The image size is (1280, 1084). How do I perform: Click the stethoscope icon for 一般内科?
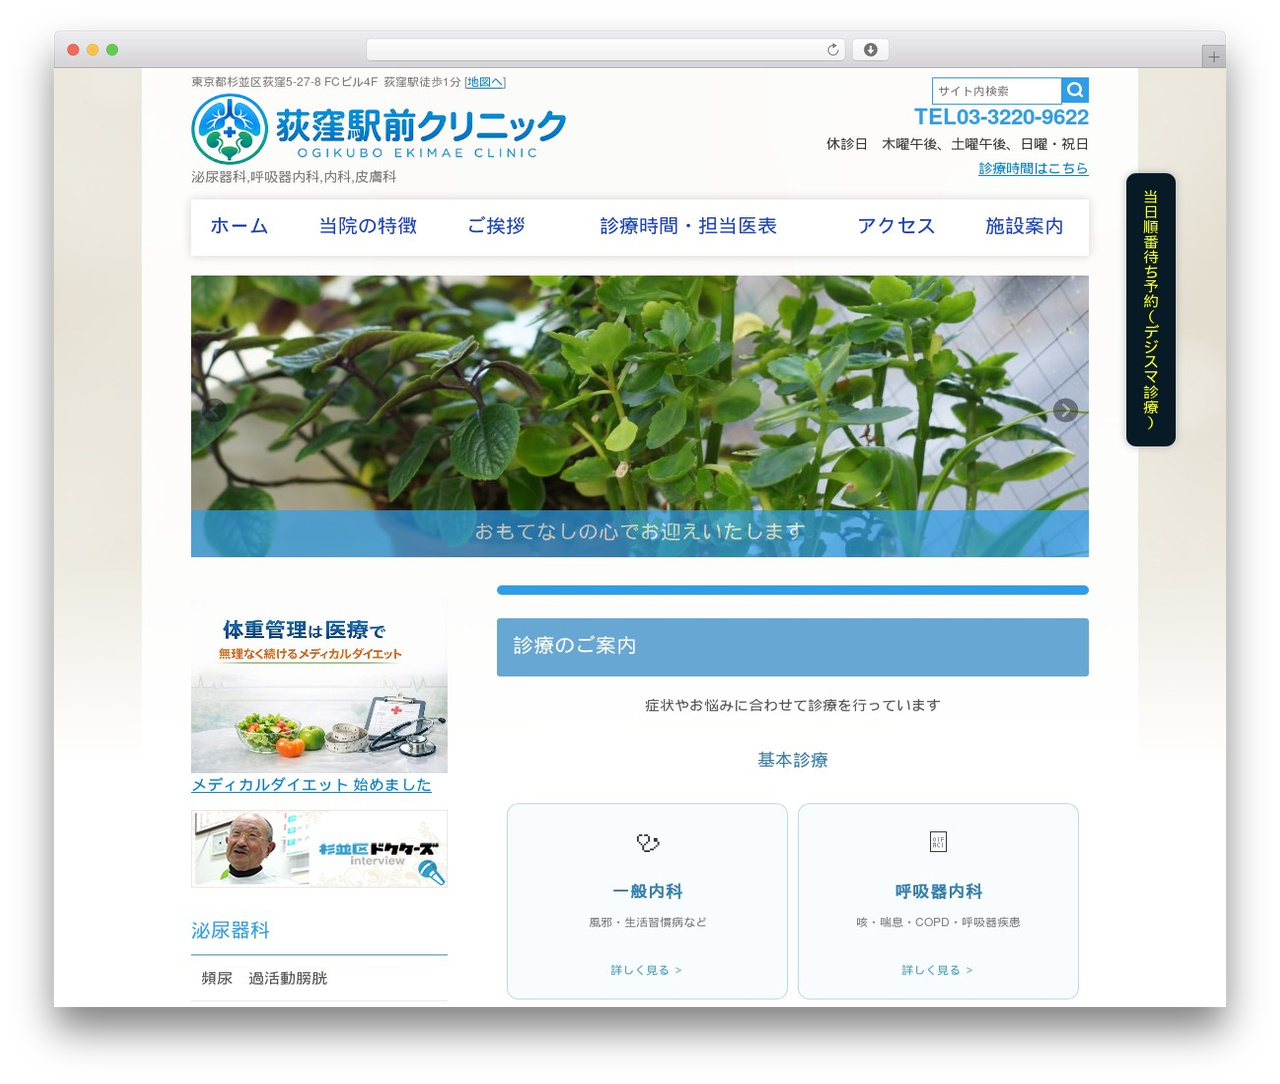click(x=648, y=843)
